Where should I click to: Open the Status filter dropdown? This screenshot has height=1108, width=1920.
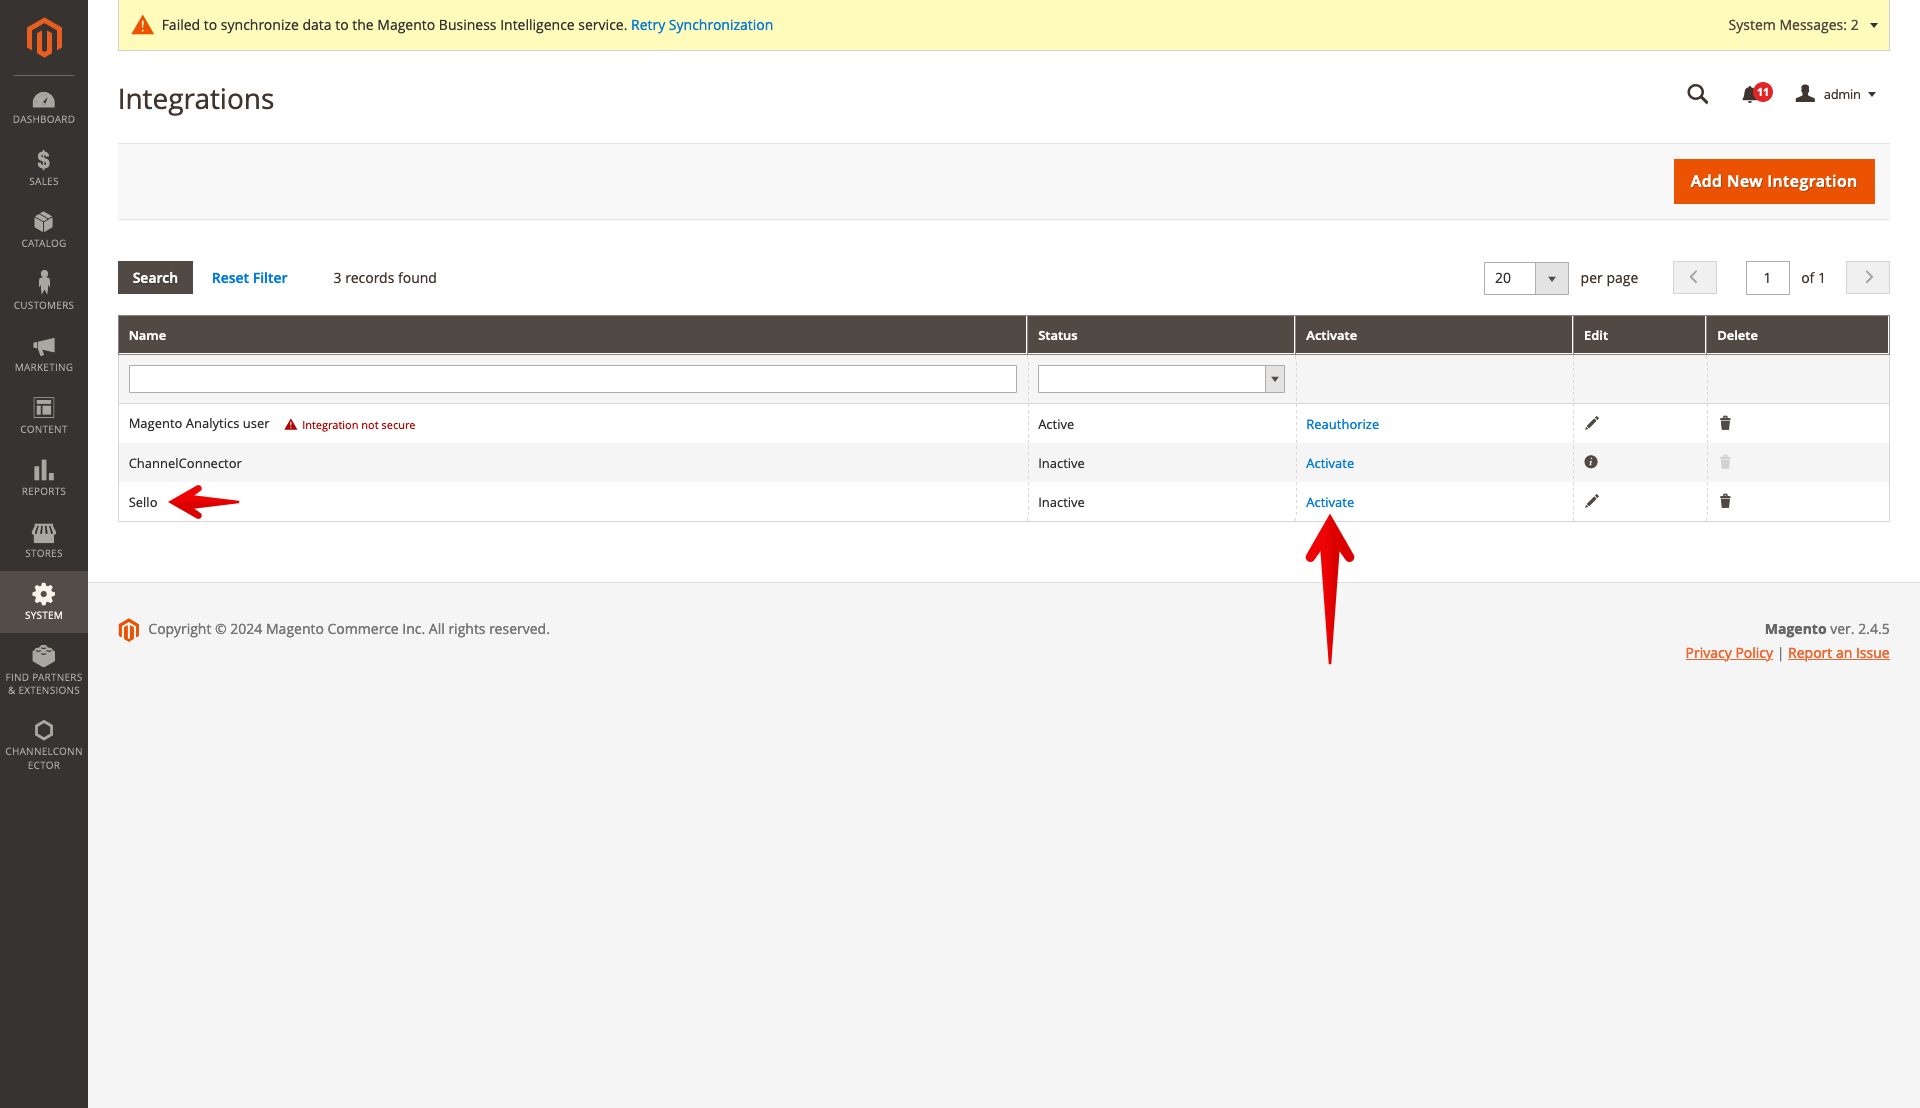pos(1161,379)
